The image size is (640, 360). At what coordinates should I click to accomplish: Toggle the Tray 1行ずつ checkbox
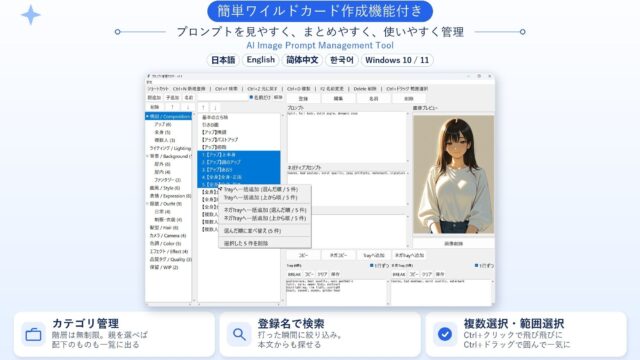tap(372, 266)
